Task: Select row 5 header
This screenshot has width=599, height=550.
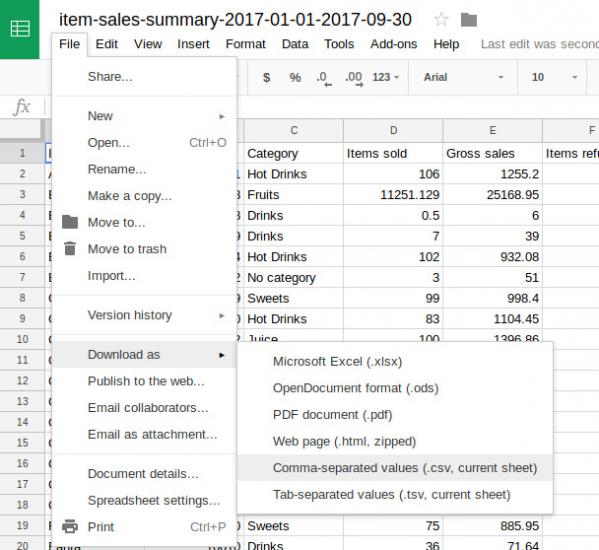Action: 22,236
